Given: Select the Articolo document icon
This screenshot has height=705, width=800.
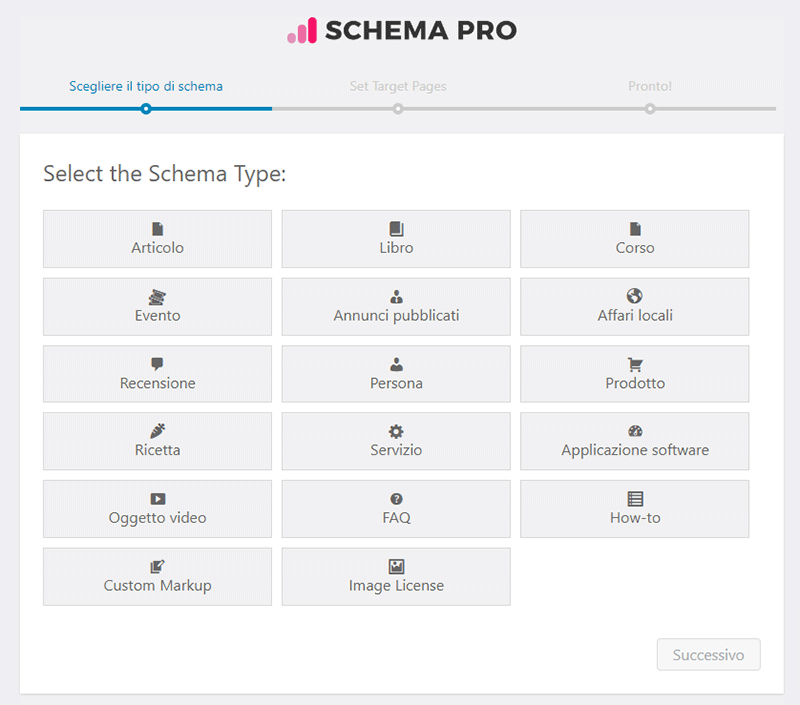Looking at the screenshot, I should coord(158,229).
